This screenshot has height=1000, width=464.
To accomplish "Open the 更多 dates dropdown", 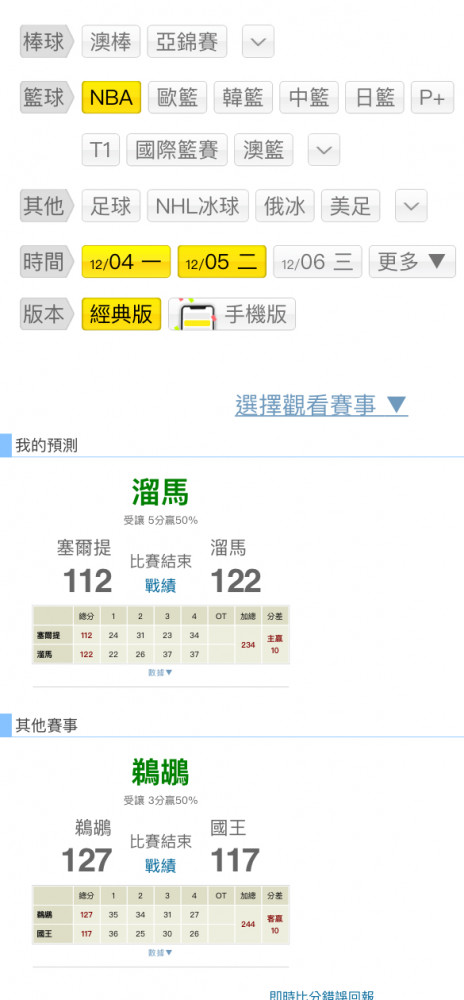I will click(412, 261).
